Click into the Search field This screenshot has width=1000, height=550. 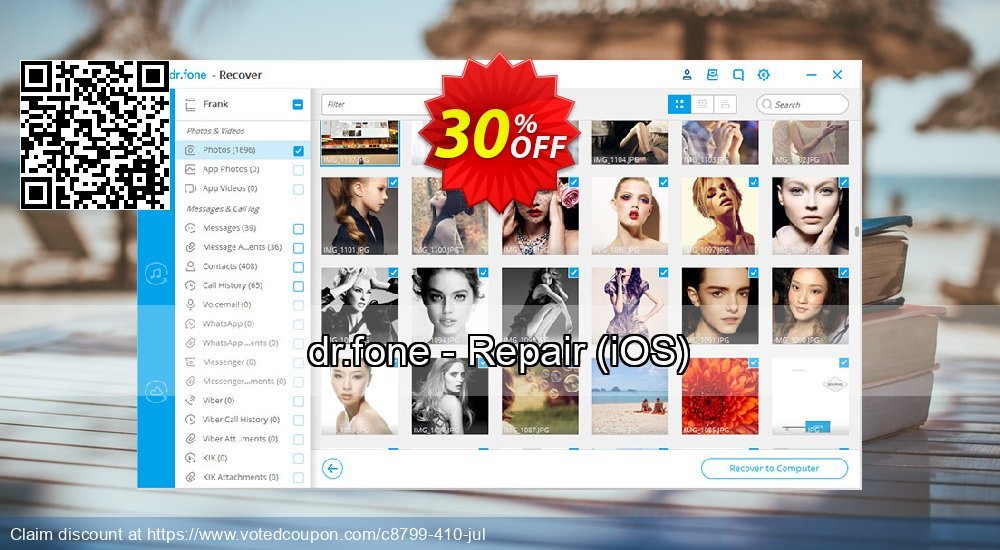pos(802,104)
